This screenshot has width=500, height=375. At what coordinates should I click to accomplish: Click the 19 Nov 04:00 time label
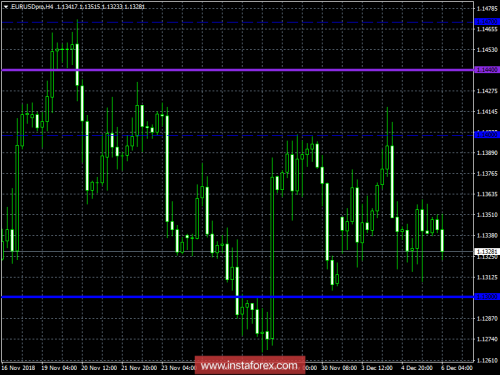point(59,368)
